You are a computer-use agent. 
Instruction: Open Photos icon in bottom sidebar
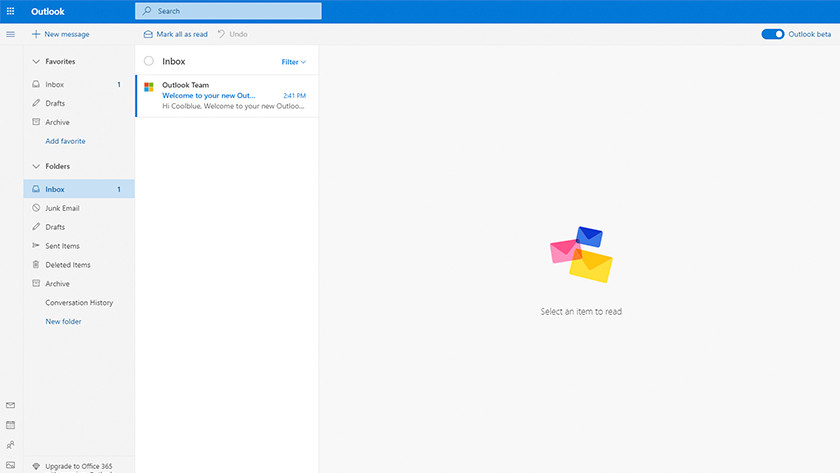point(11,465)
